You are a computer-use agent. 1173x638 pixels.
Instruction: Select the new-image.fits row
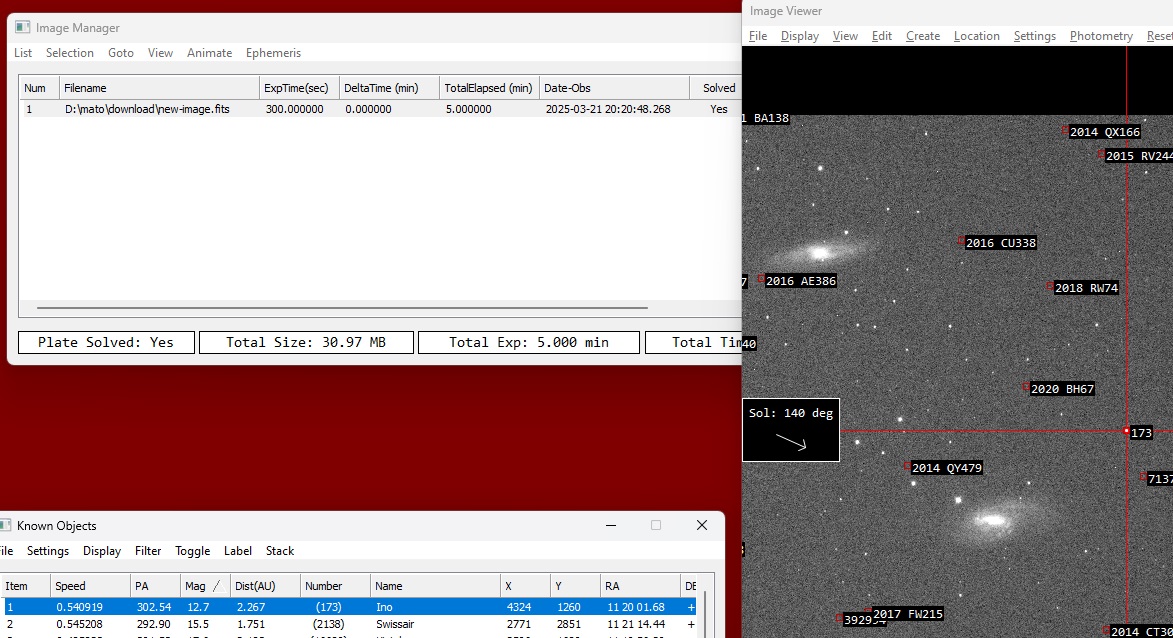pyautogui.click(x=147, y=109)
